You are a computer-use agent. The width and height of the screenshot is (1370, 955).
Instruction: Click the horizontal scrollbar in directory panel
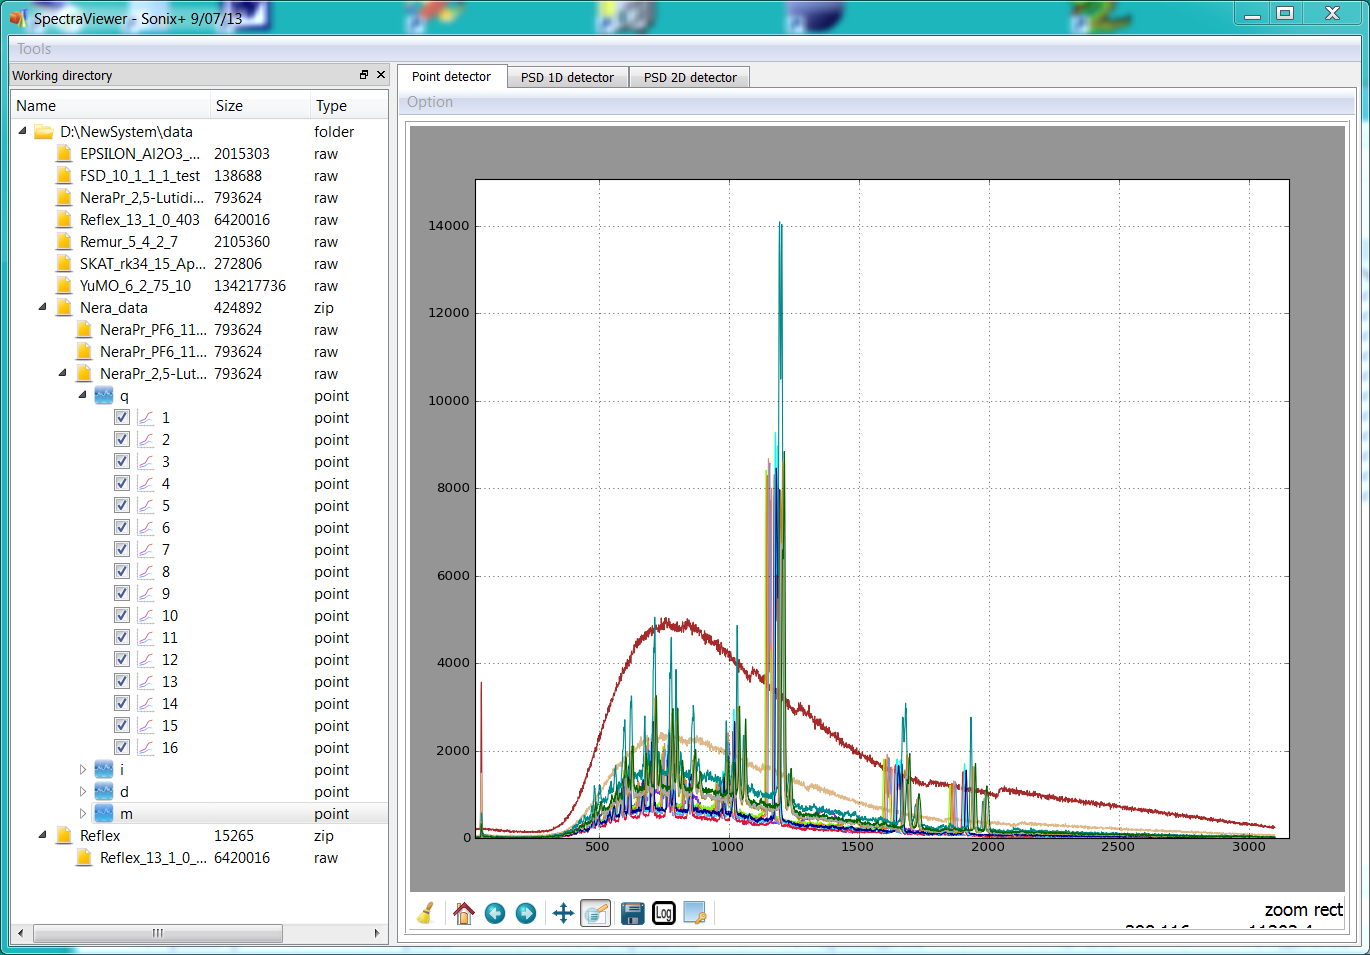[x=158, y=933]
